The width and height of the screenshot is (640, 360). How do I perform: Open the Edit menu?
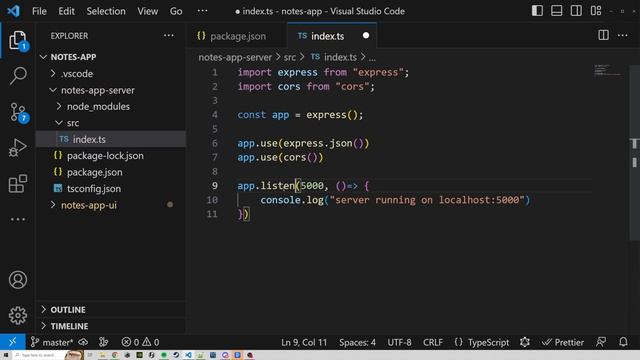pos(66,11)
